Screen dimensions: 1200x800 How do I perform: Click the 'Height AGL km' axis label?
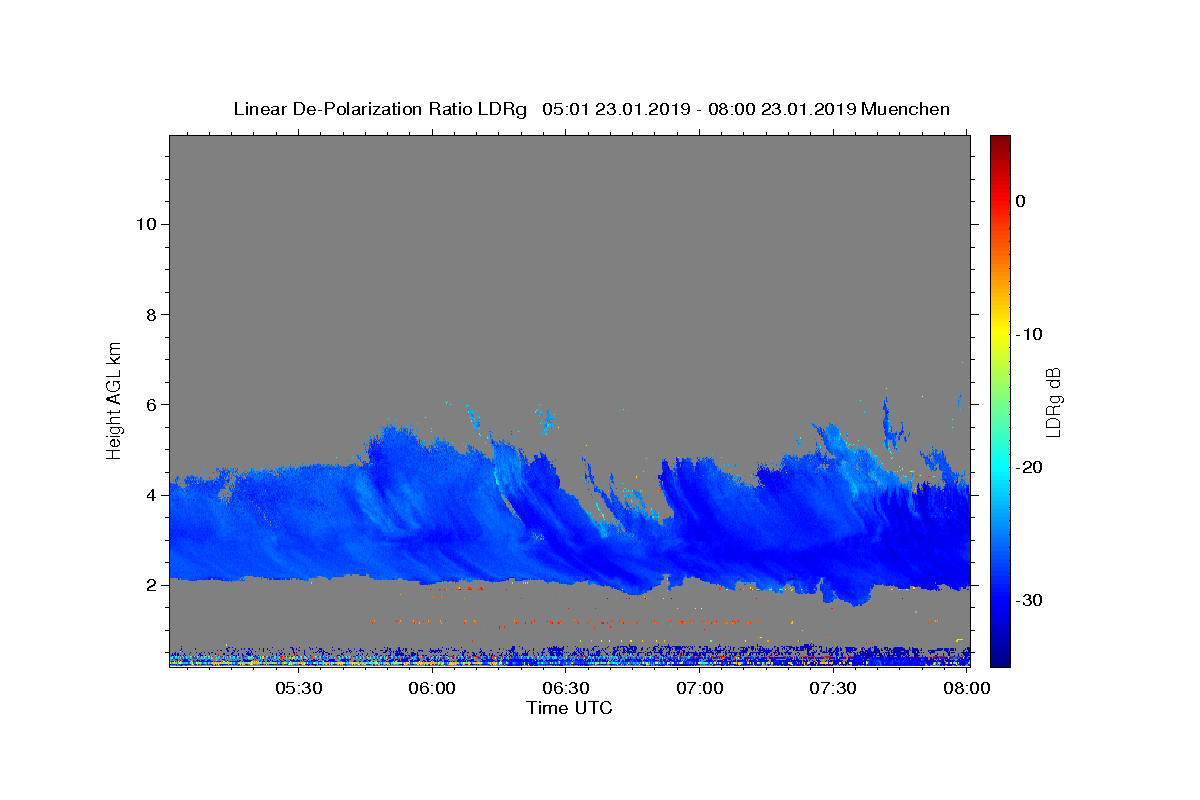coord(114,399)
